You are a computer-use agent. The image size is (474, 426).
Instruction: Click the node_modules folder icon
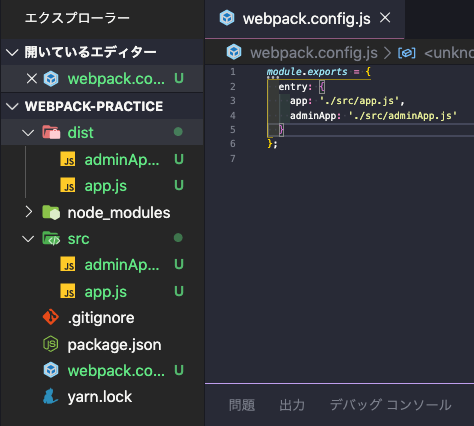pyautogui.click(x=51, y=212)
